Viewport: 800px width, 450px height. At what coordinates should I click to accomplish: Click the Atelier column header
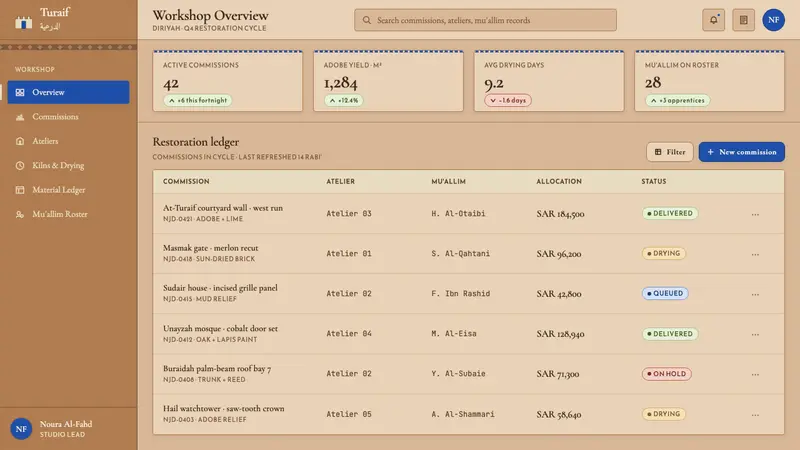pos(340,181)
